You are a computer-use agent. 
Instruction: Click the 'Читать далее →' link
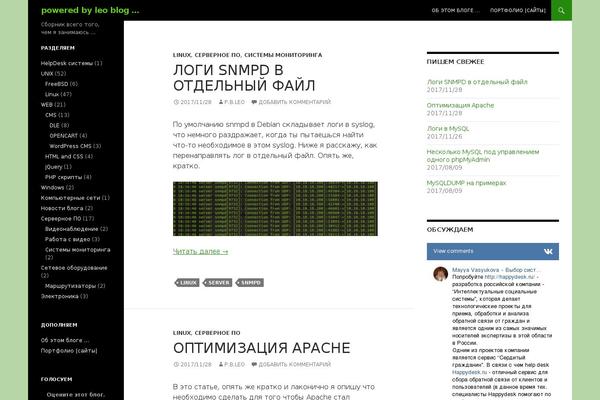click(201, 251)
